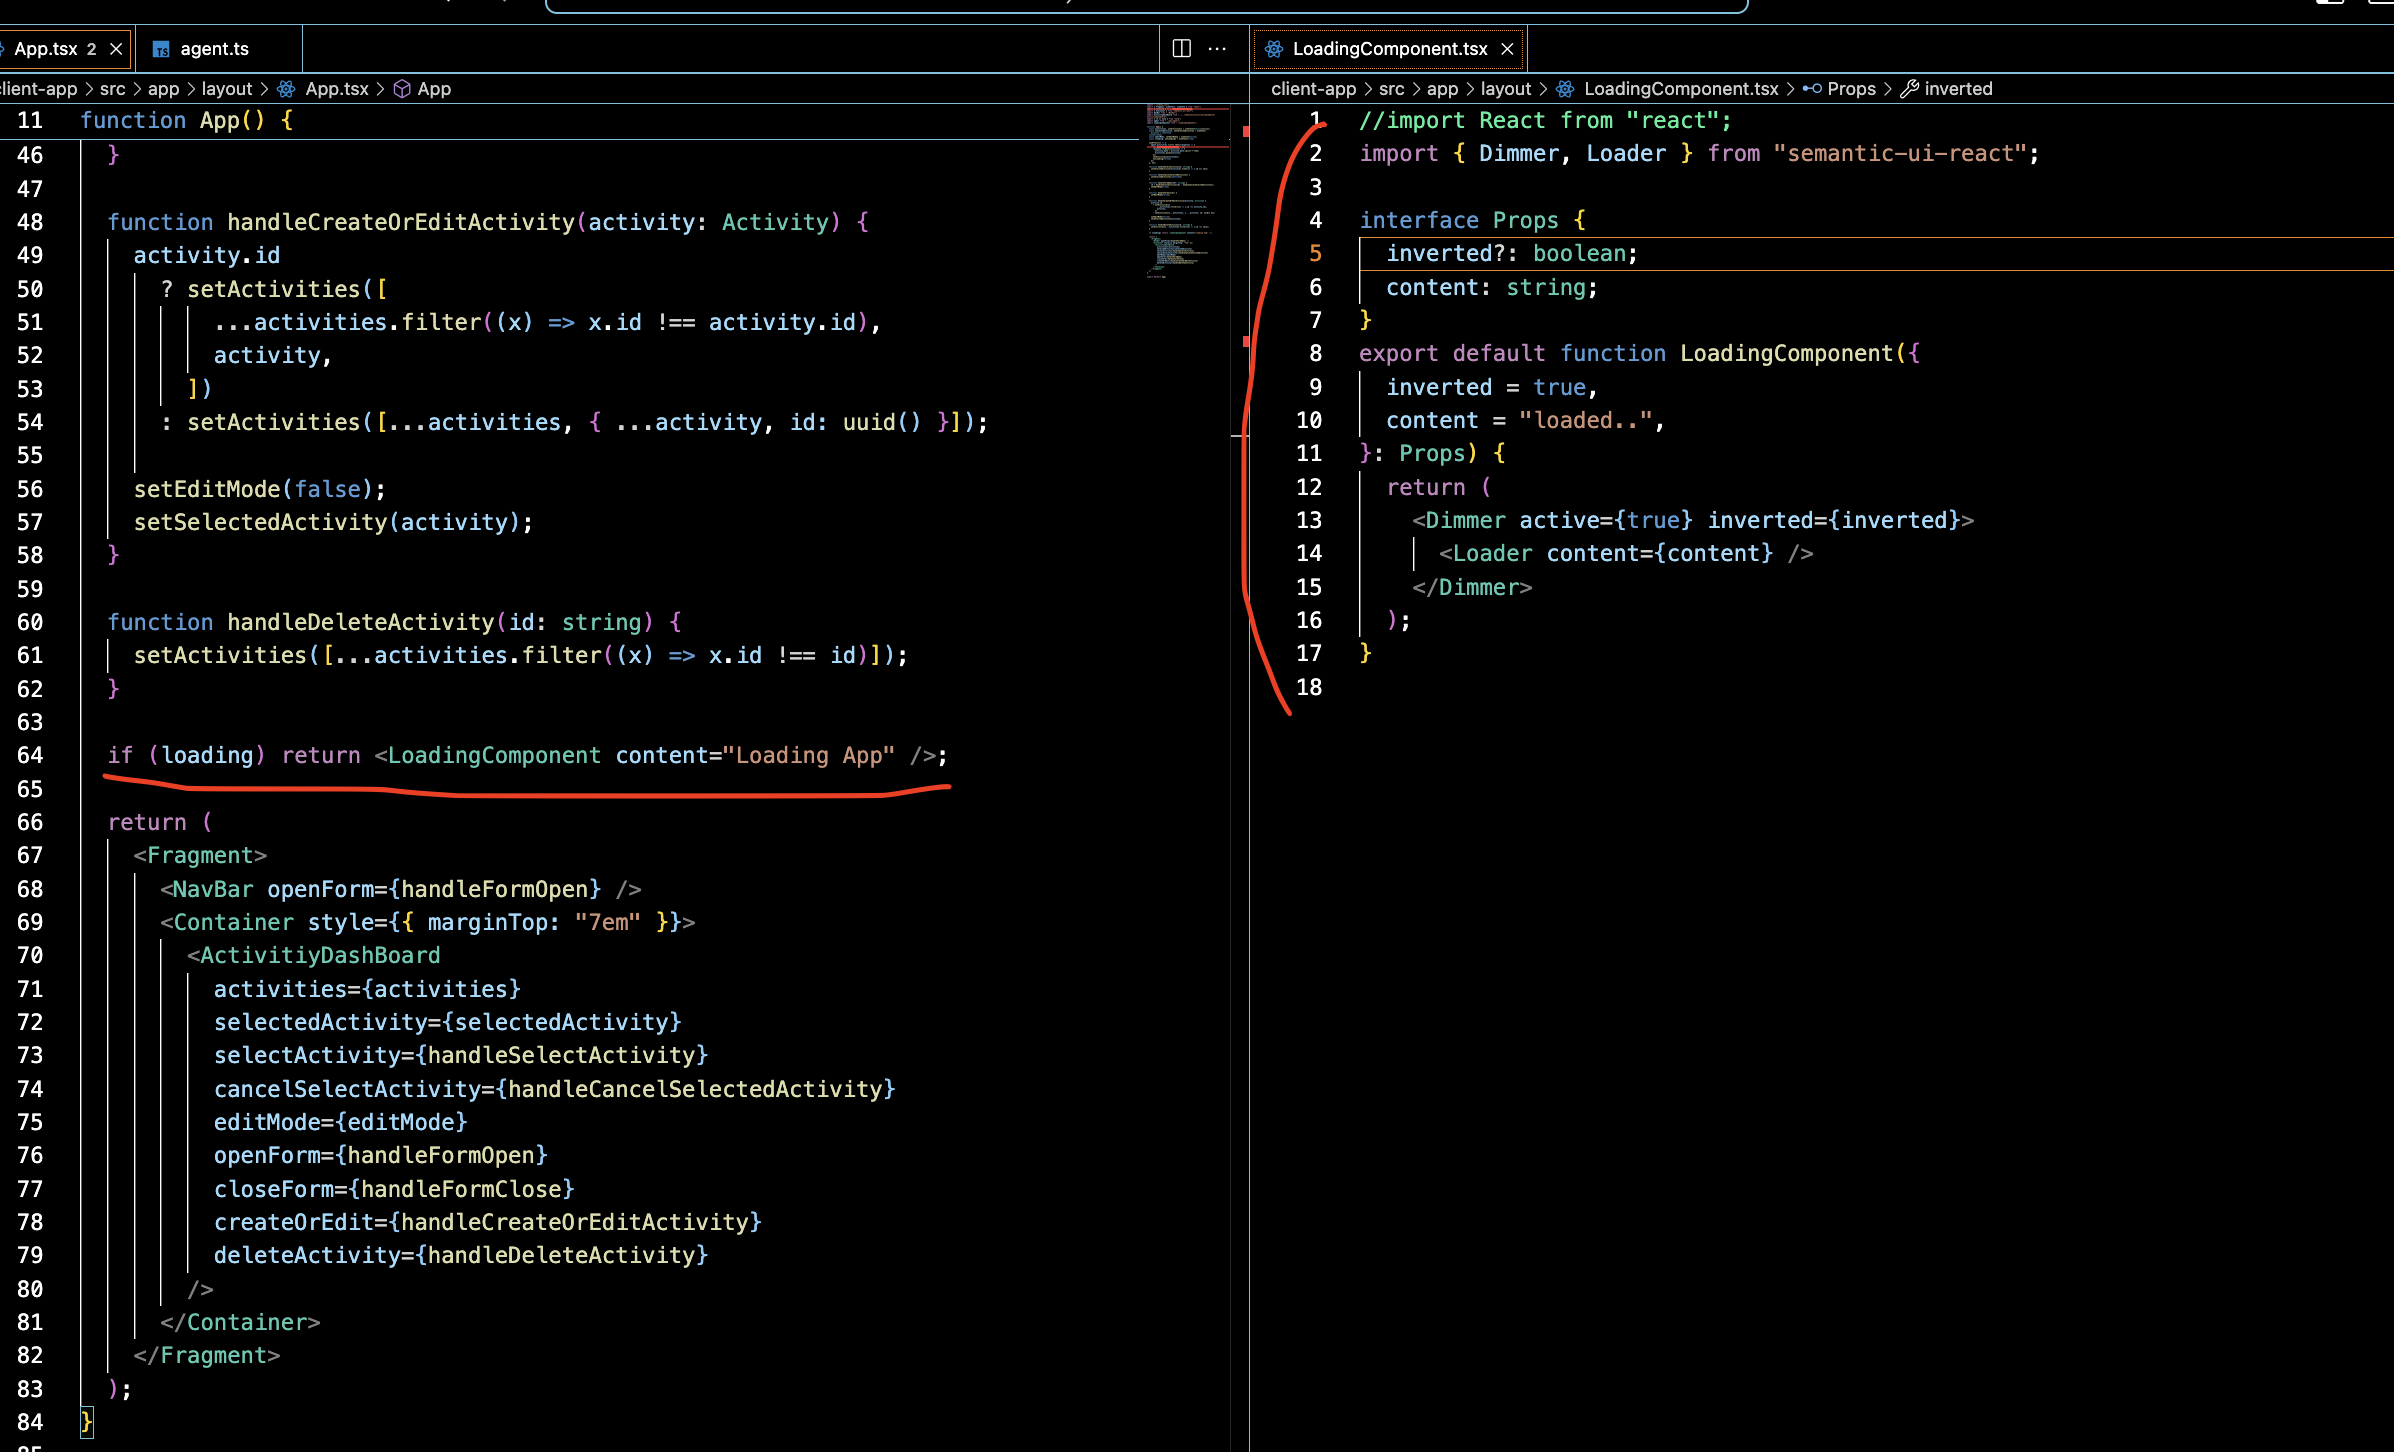This screenshot has height=1452, width=2394.
Task: Click line number 64 in left gutter
Action: [x=30, y=755]
